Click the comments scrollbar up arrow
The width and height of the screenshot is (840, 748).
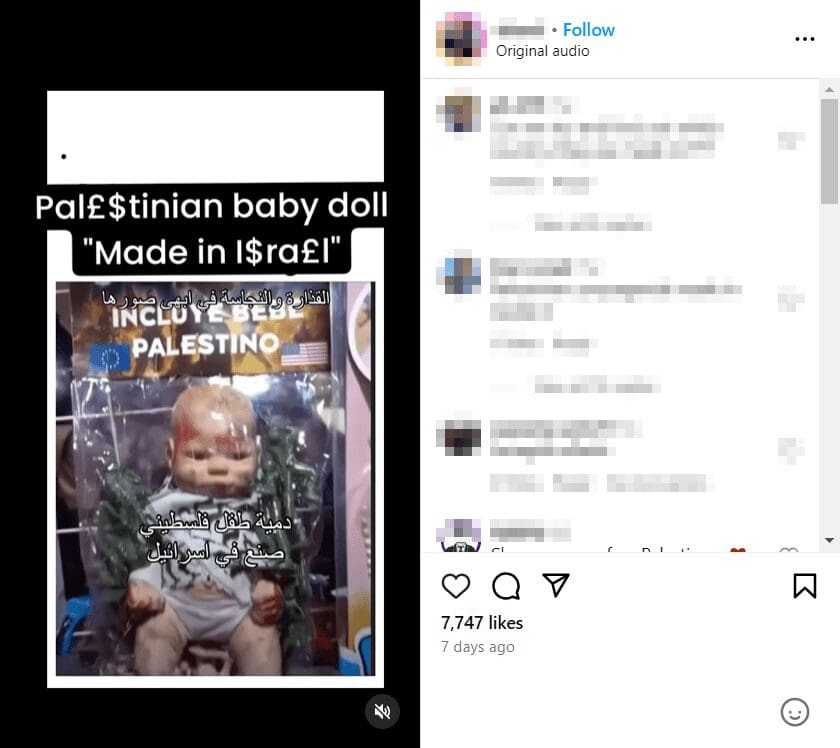pyautogui.click(x=829, y=90)
